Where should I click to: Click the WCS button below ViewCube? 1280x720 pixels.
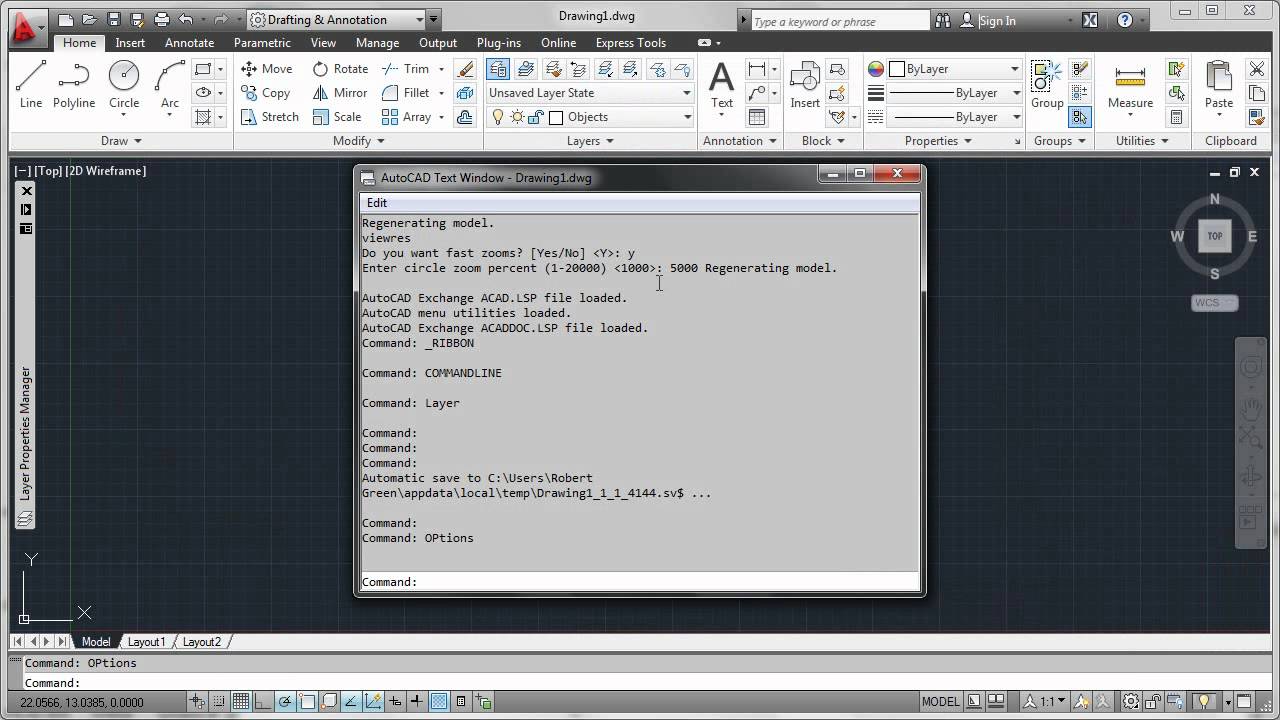(x=1215, y=303)
